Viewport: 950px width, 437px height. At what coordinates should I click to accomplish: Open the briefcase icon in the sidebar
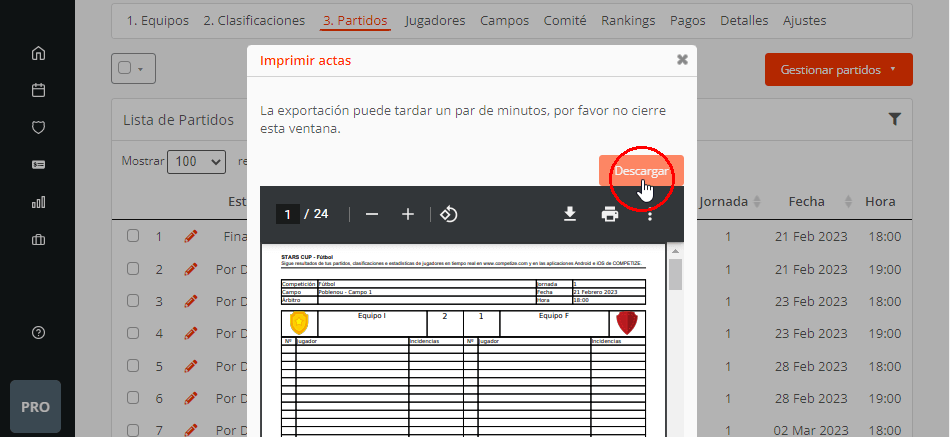click(38, 239)
